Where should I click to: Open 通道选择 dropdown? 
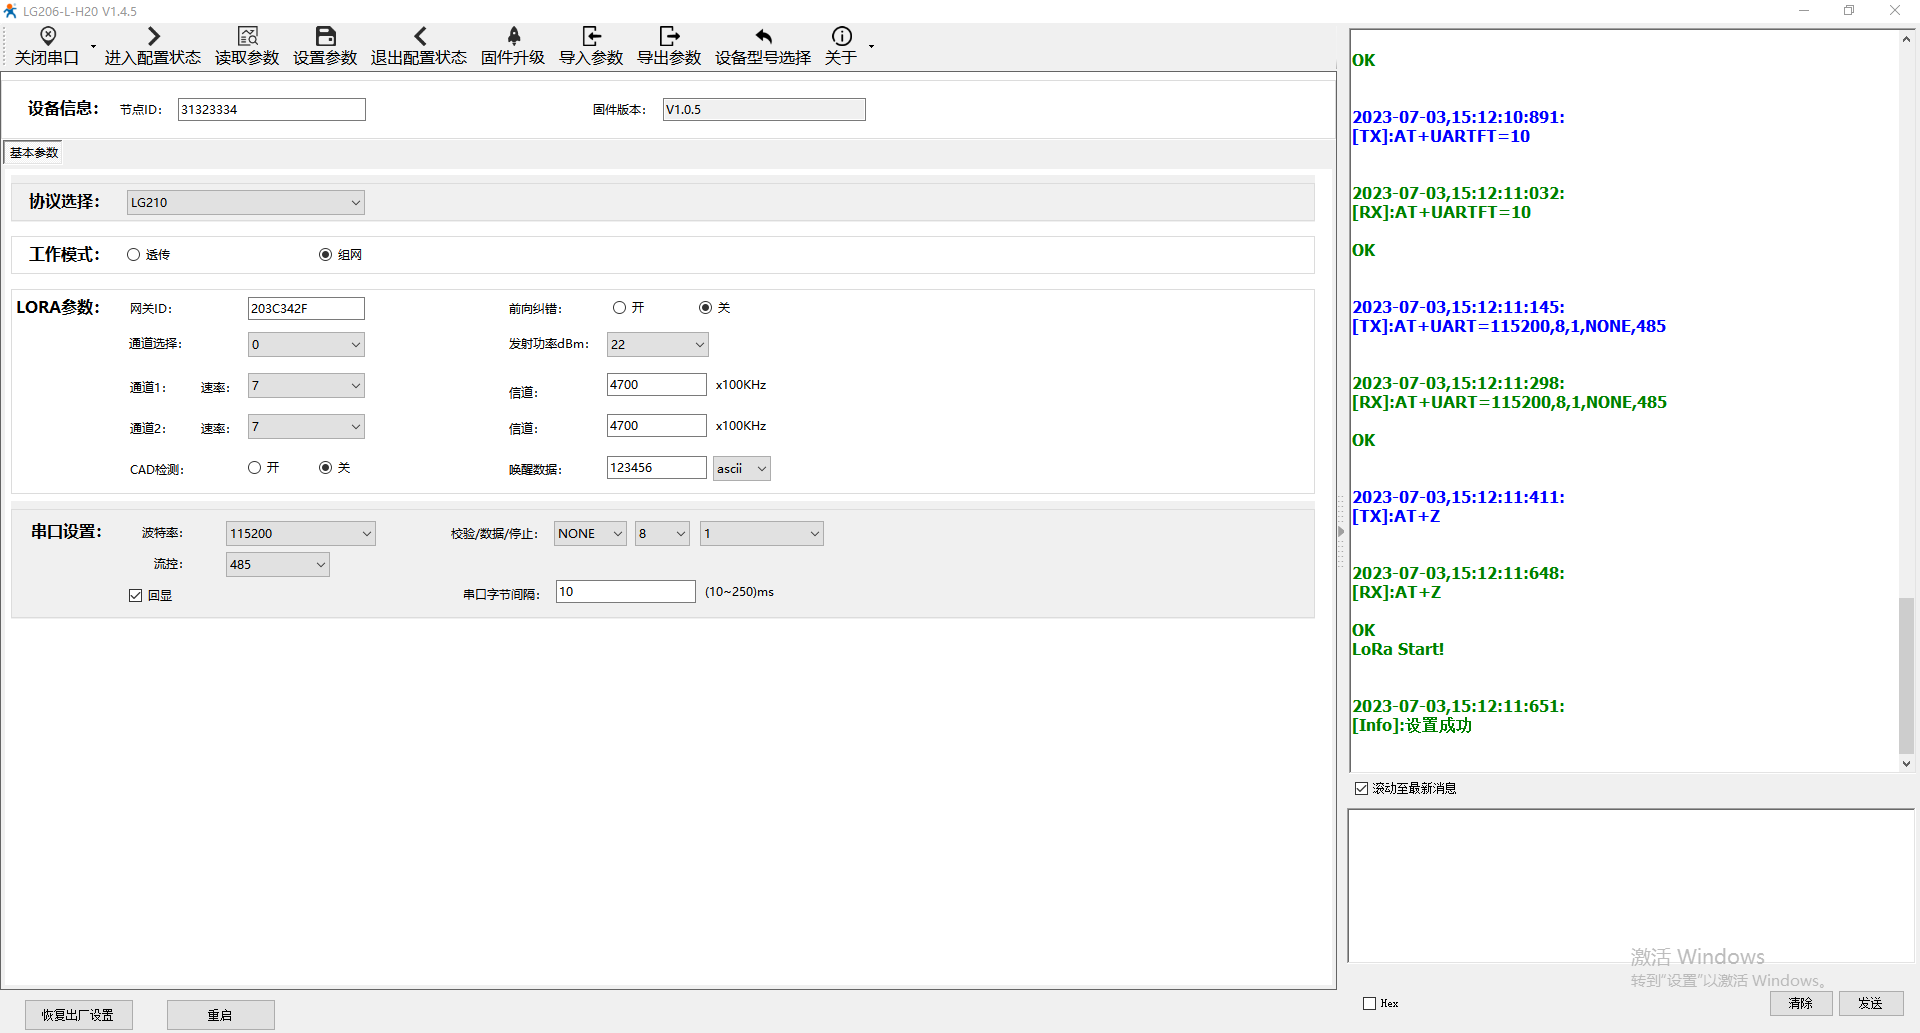point(306,345)
